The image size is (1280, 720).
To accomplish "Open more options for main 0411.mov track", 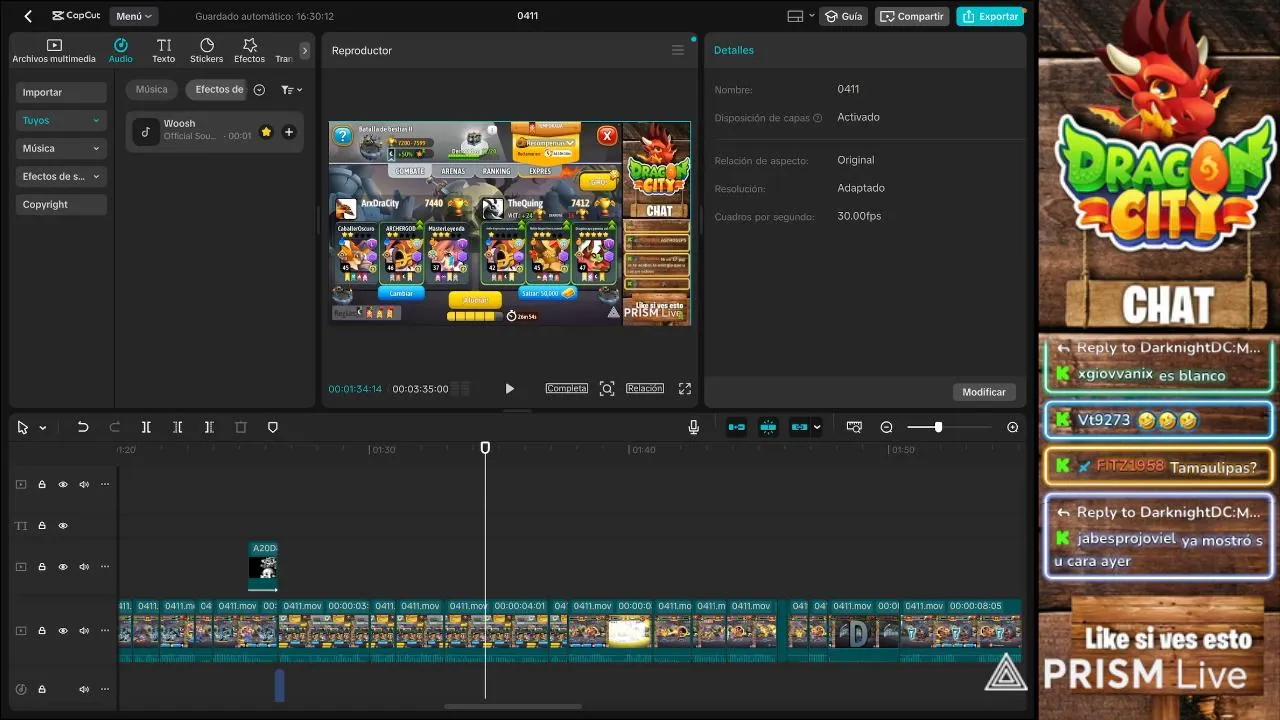I will pyautogui.click(x=105, y=631).
